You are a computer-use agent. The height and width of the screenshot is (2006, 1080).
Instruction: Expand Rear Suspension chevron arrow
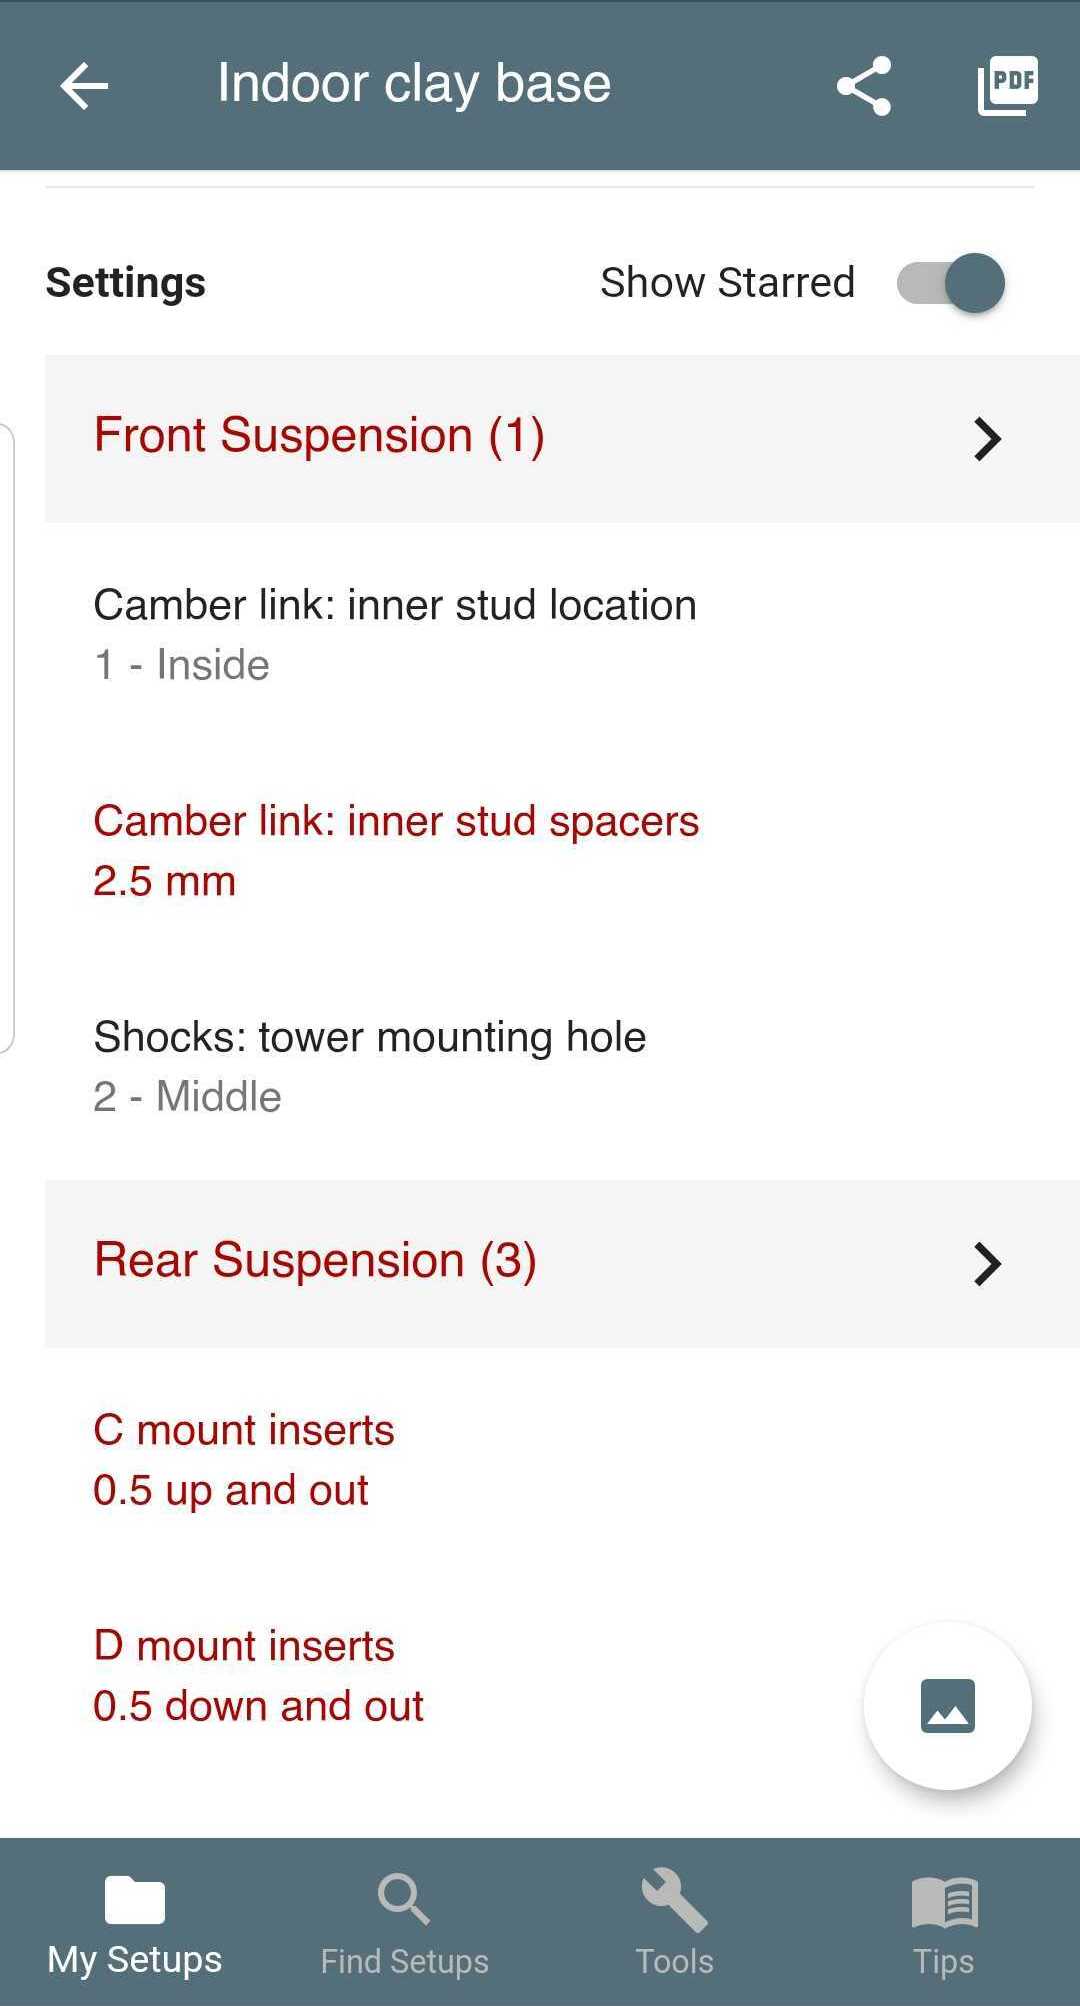click(987, 1264)
